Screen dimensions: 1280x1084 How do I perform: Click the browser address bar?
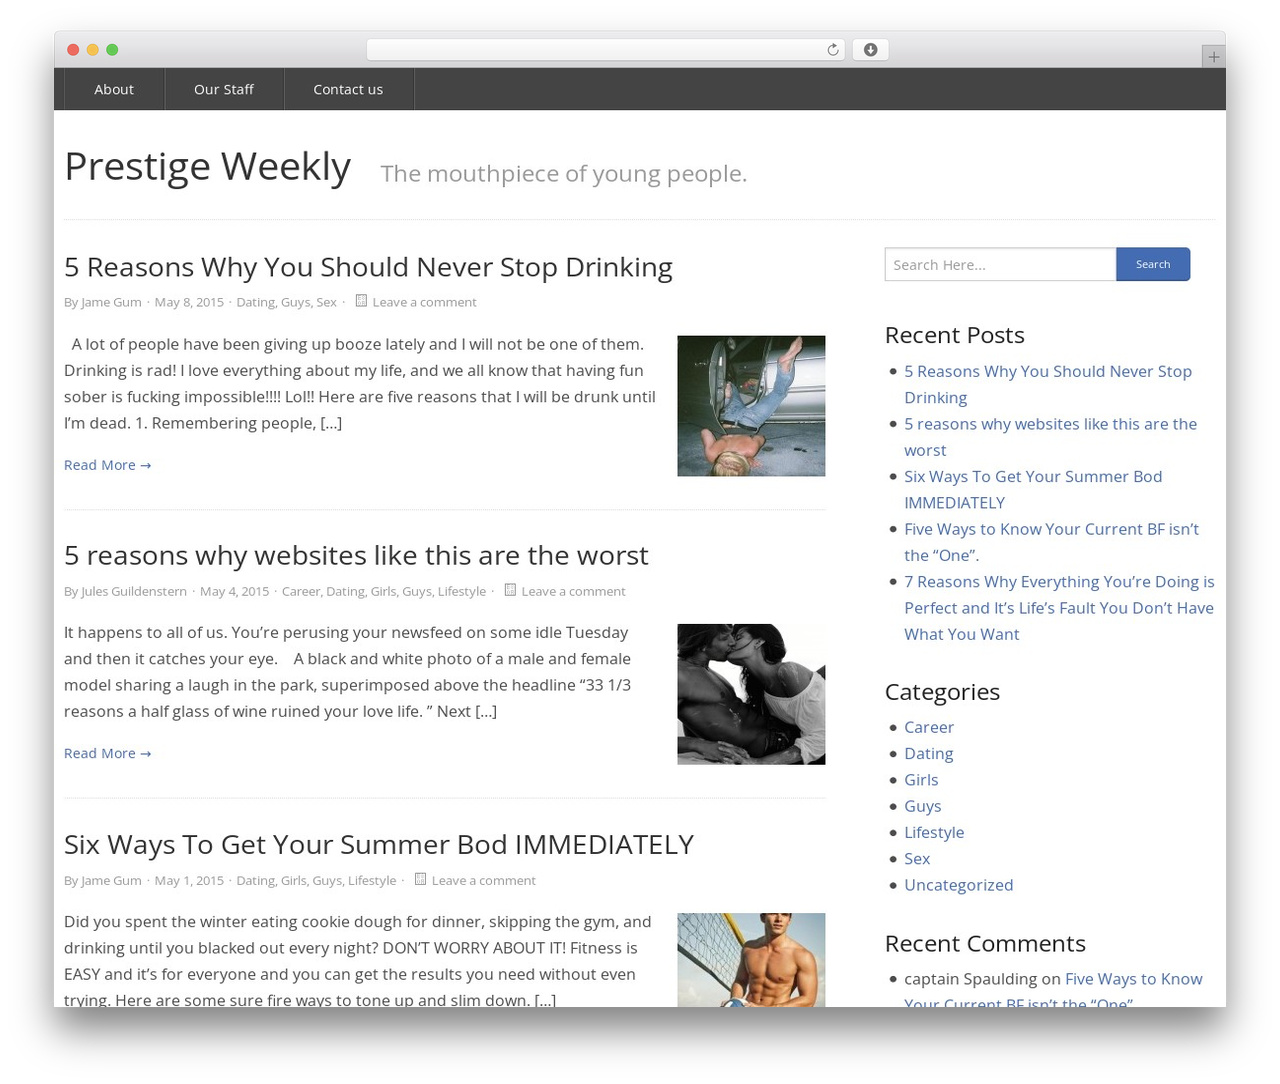point(605,50)
